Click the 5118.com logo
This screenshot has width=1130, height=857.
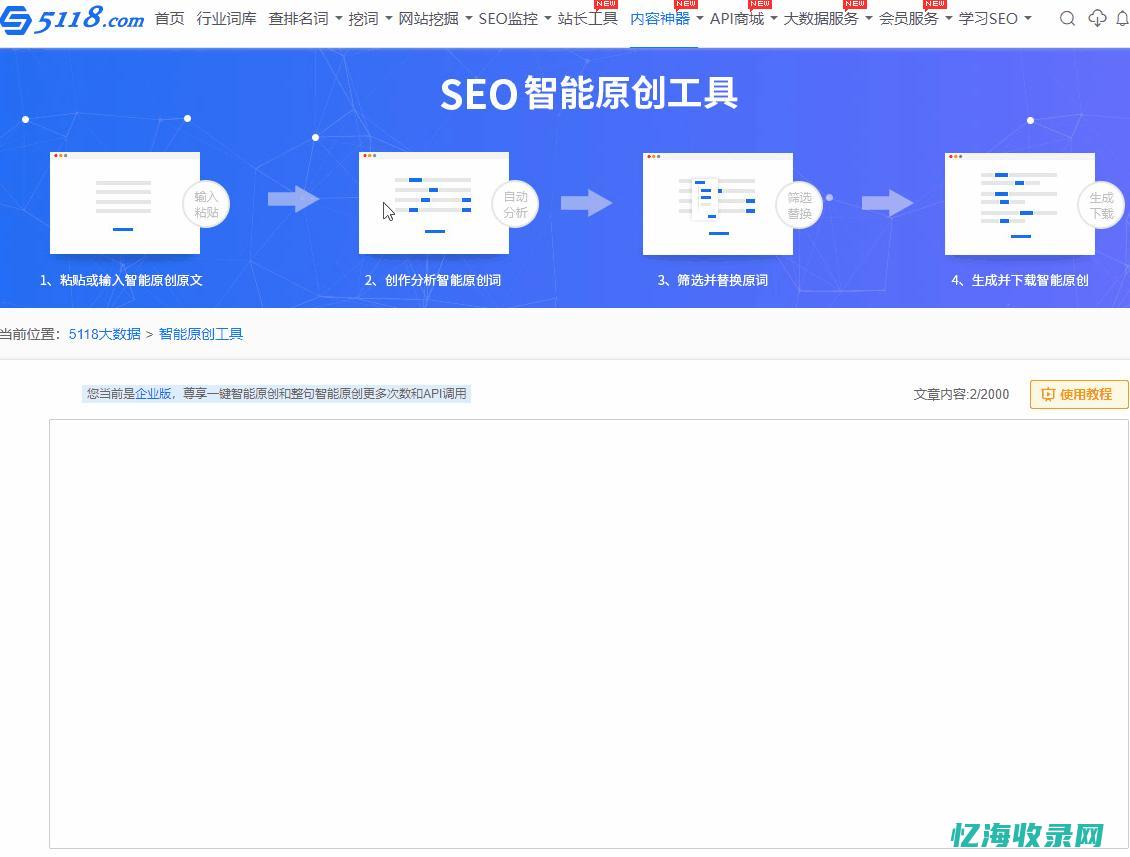(x=72, y=18)
